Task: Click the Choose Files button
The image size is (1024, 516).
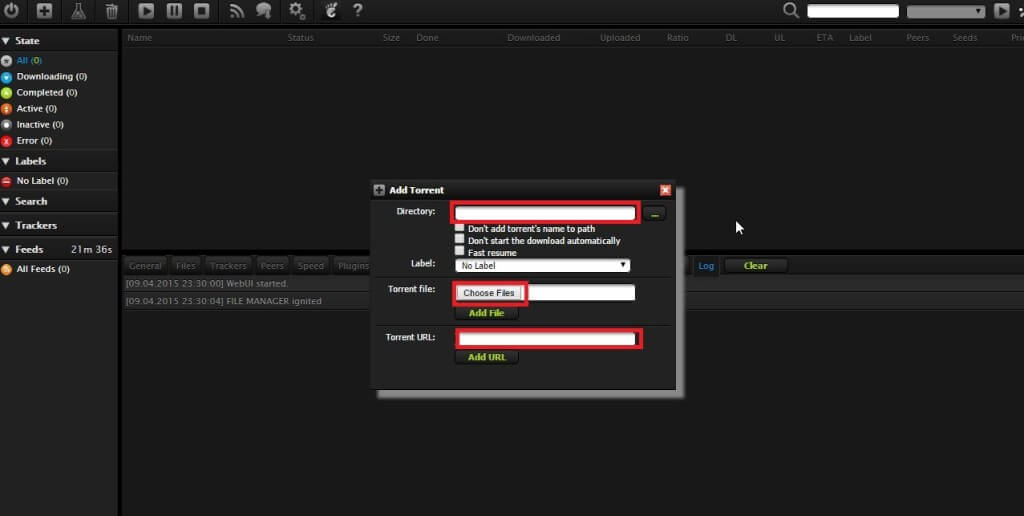Action: [x=489, y=293]
